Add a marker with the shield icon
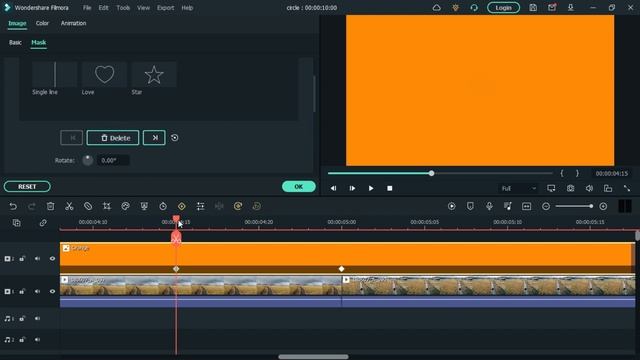640x360 pixels. [x=470, y=206]
